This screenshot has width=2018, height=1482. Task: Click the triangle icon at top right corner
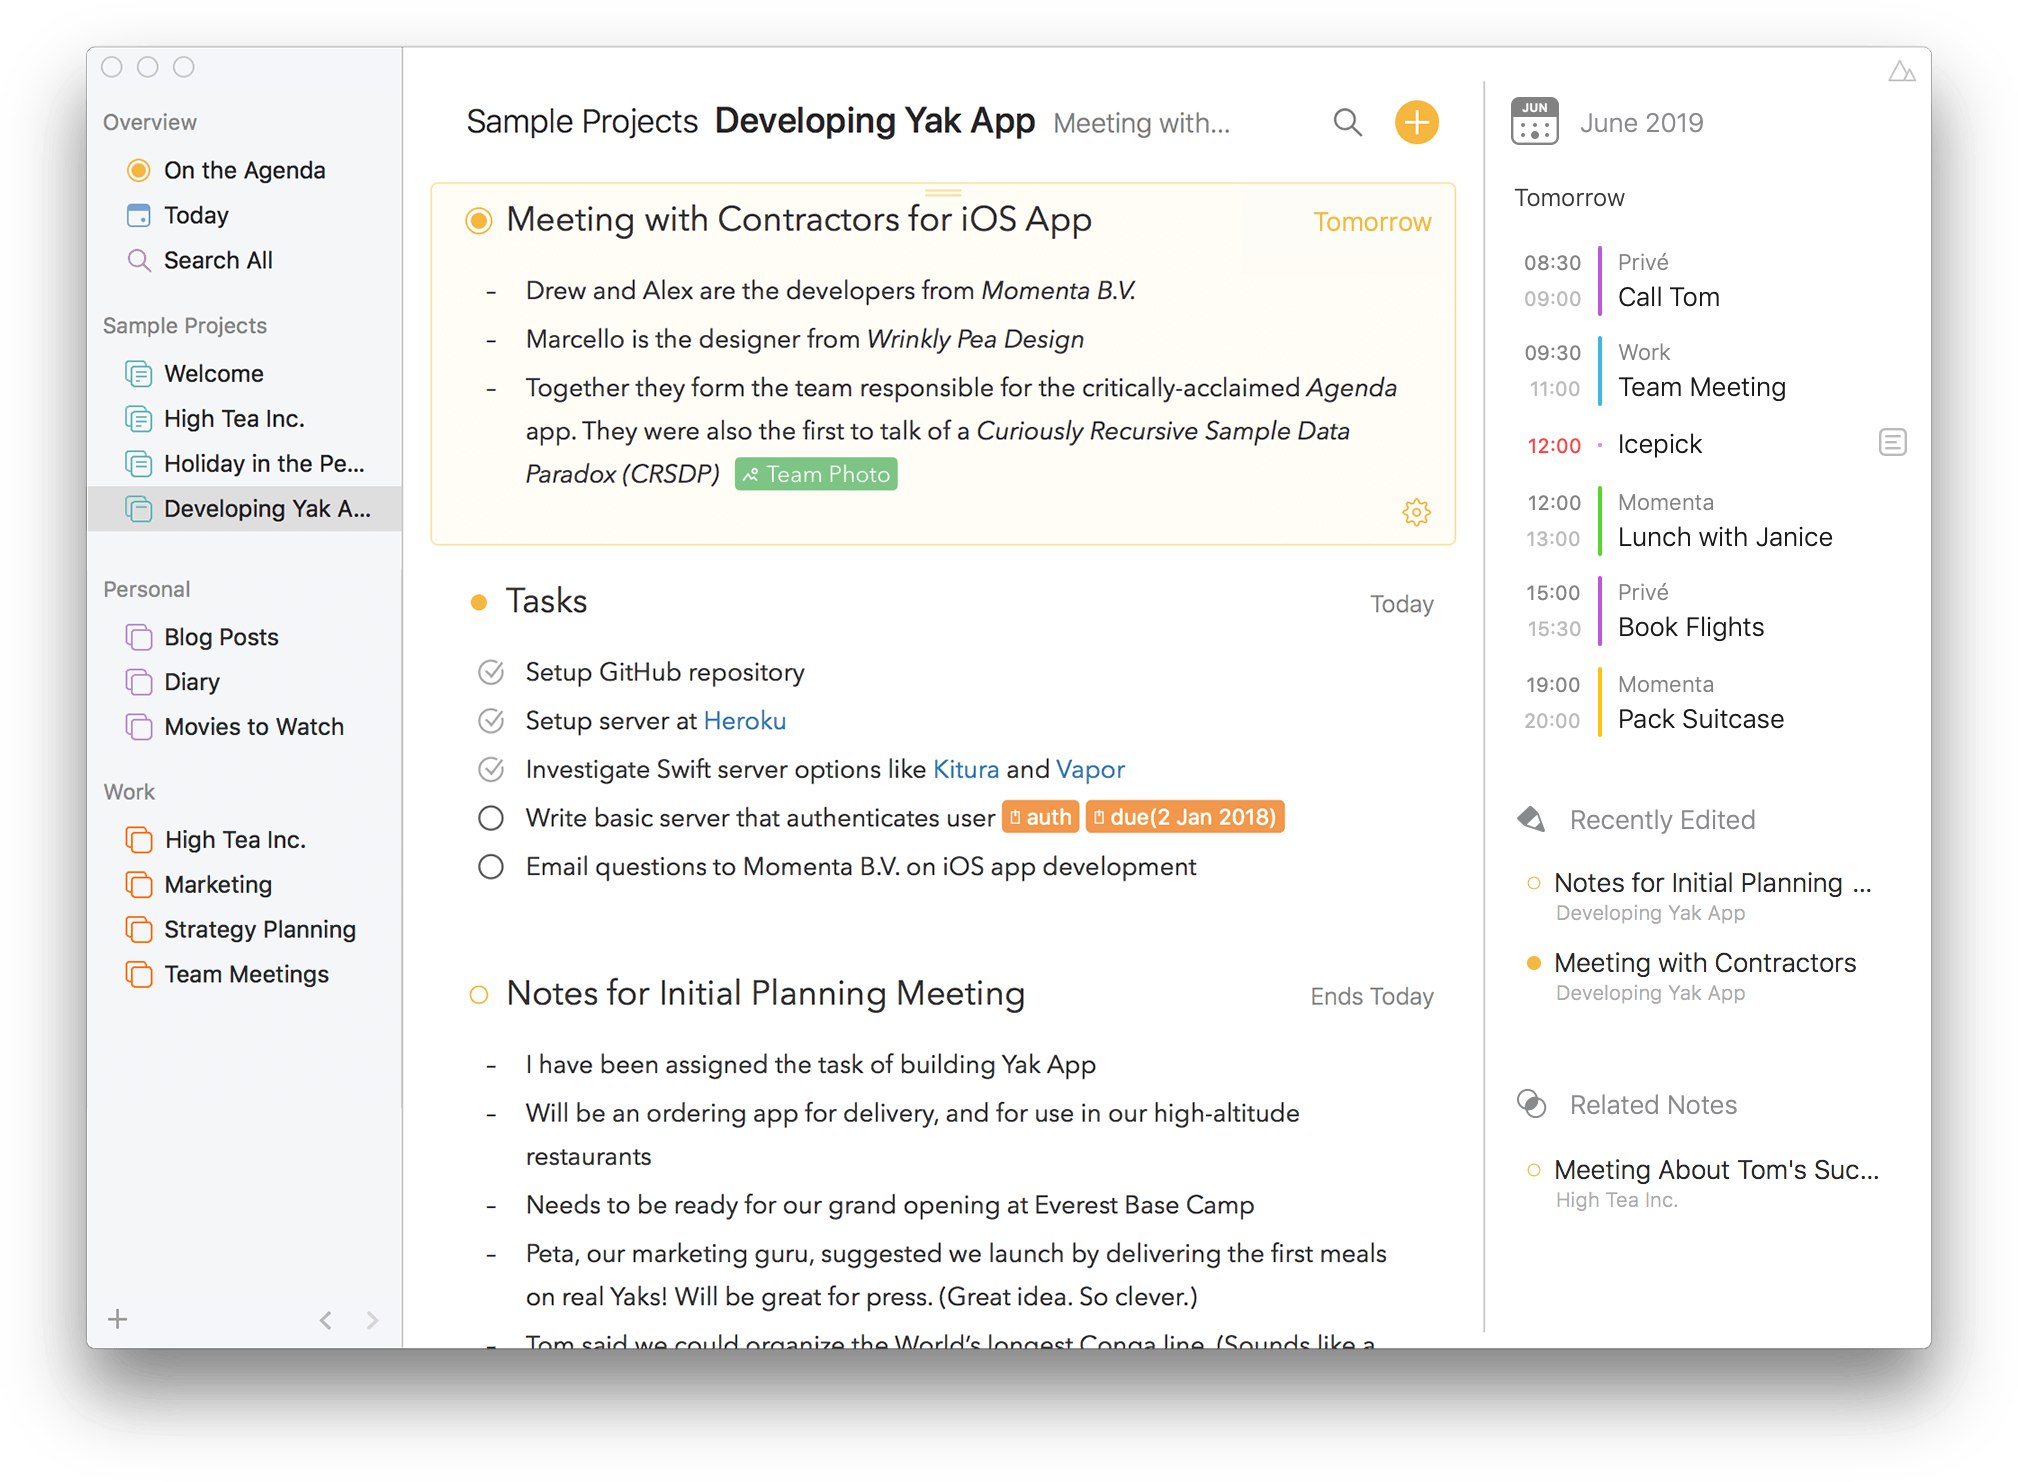tap(1901, 71)
